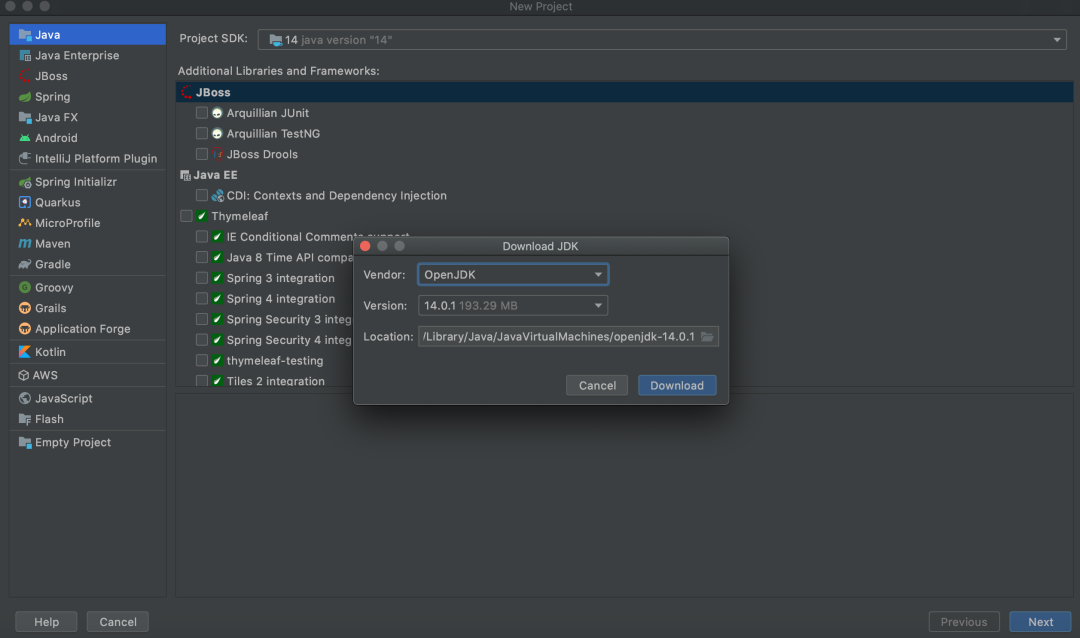Screen dimensions: 1080x638
Task: Open the Project SDK dropdown
Action: click(1055, 39)
